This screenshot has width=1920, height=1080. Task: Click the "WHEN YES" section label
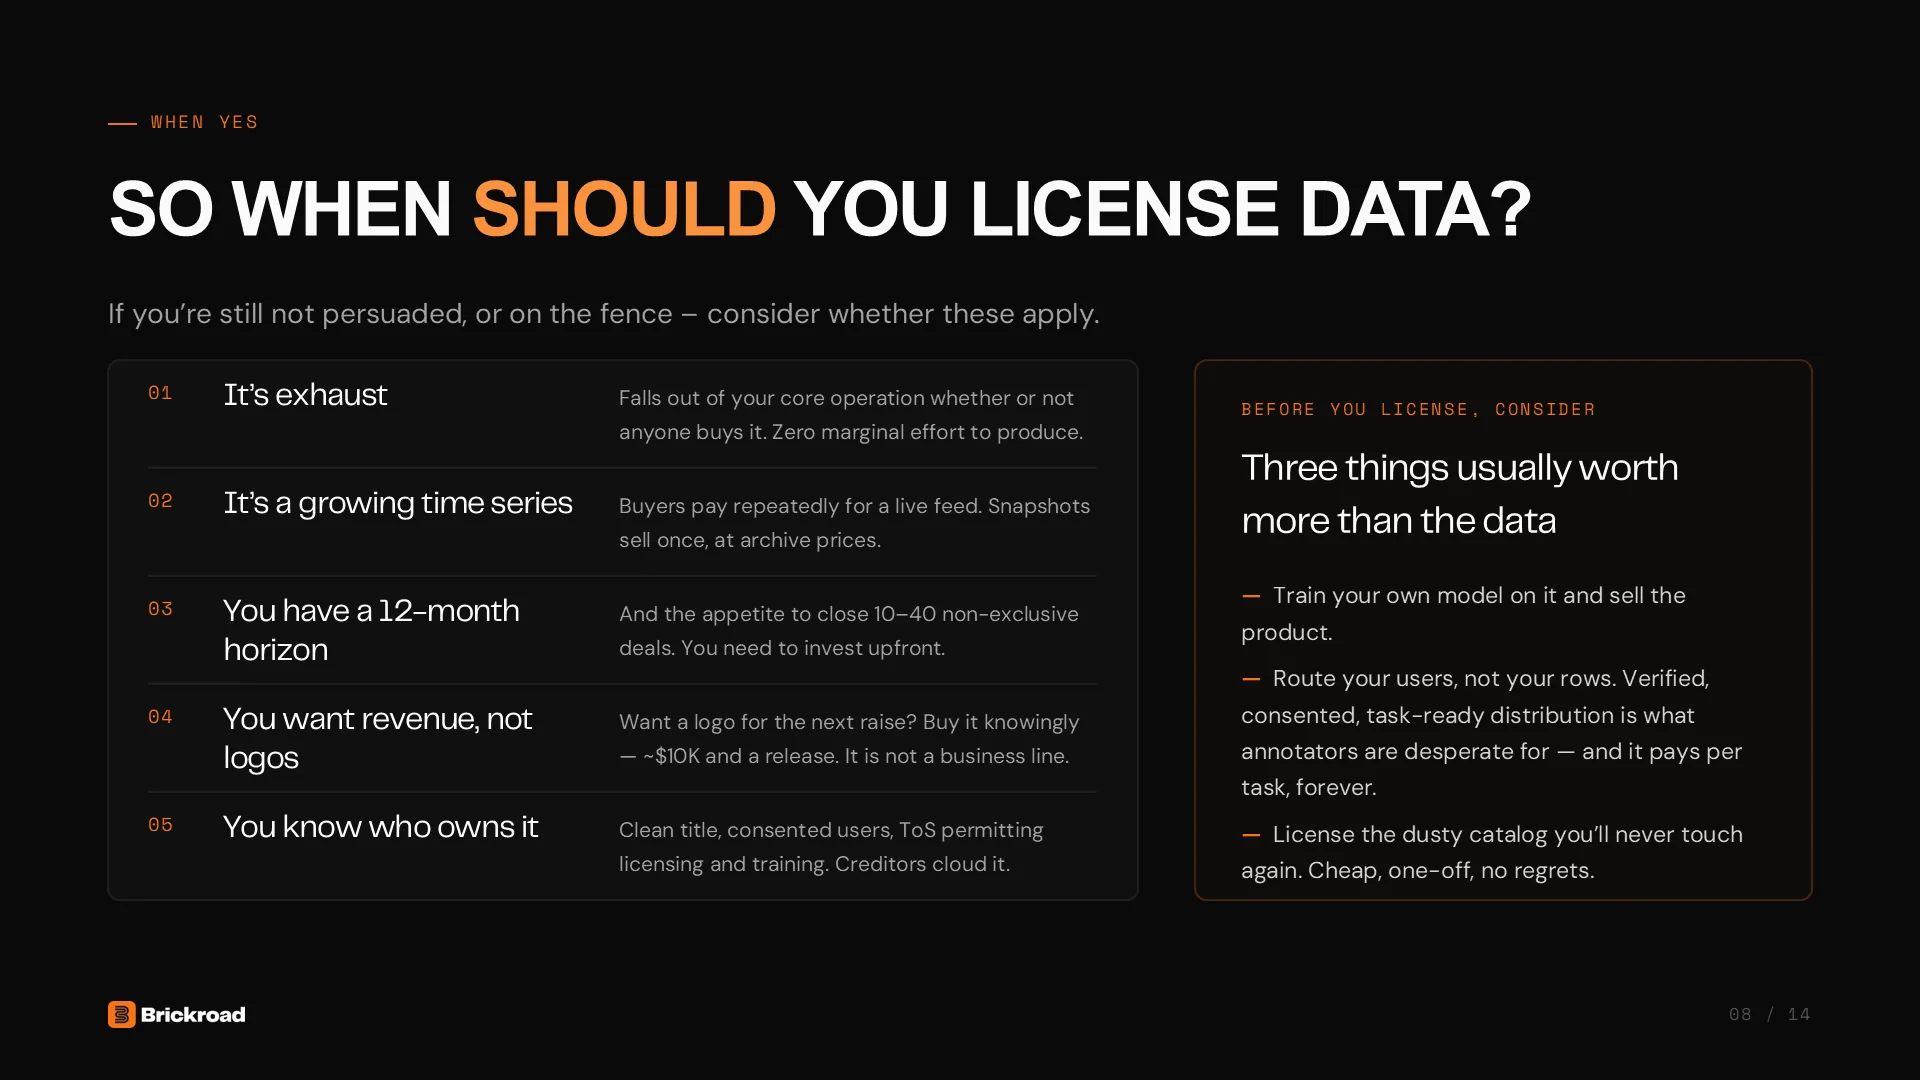(x=204, y=122)
